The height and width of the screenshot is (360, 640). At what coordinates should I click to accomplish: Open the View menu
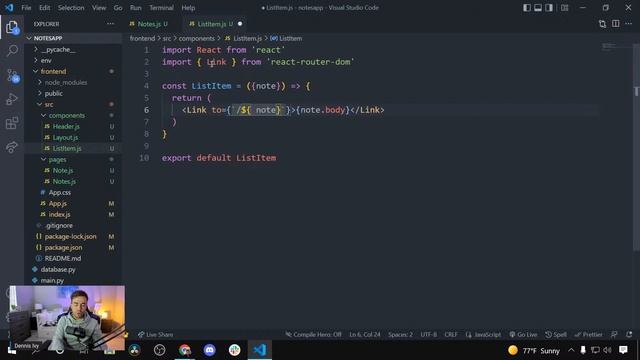click(x=99, y=8)
